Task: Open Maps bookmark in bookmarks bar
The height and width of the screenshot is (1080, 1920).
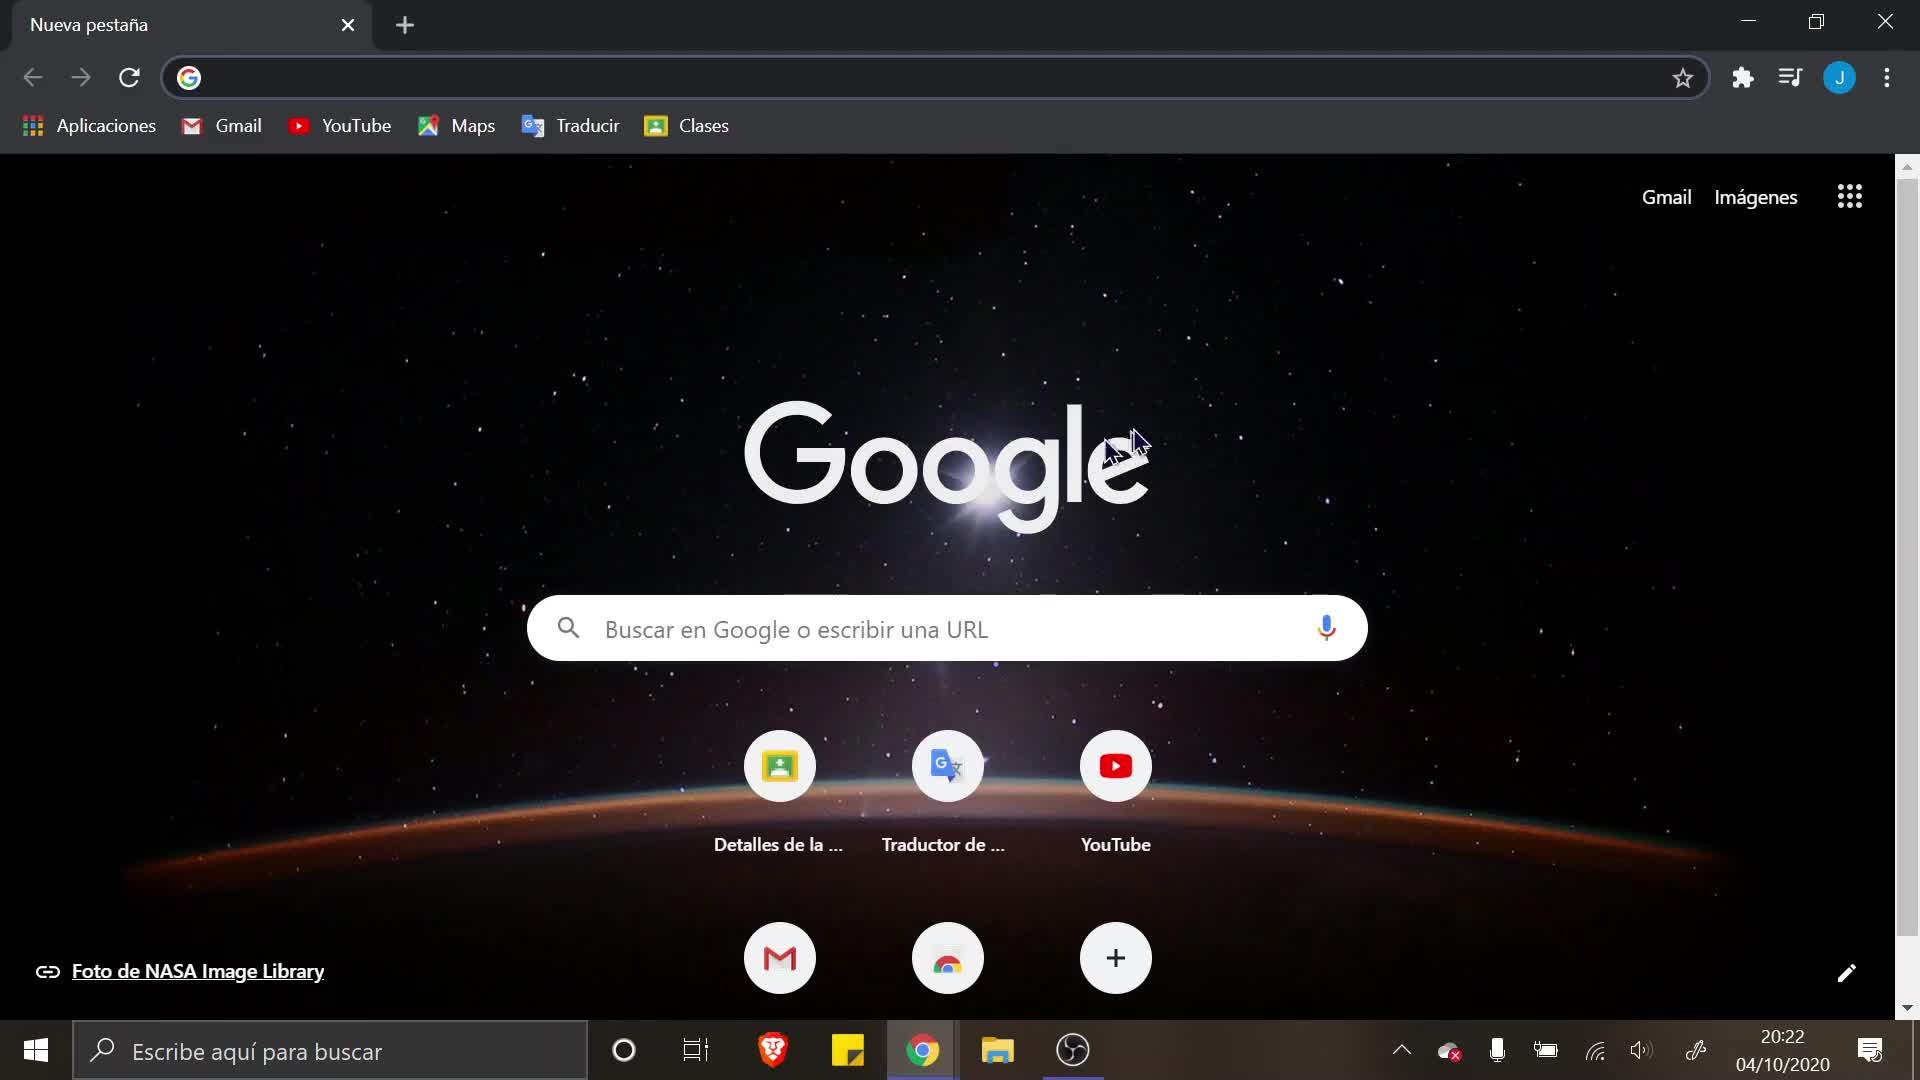Action: pos(456,126)
